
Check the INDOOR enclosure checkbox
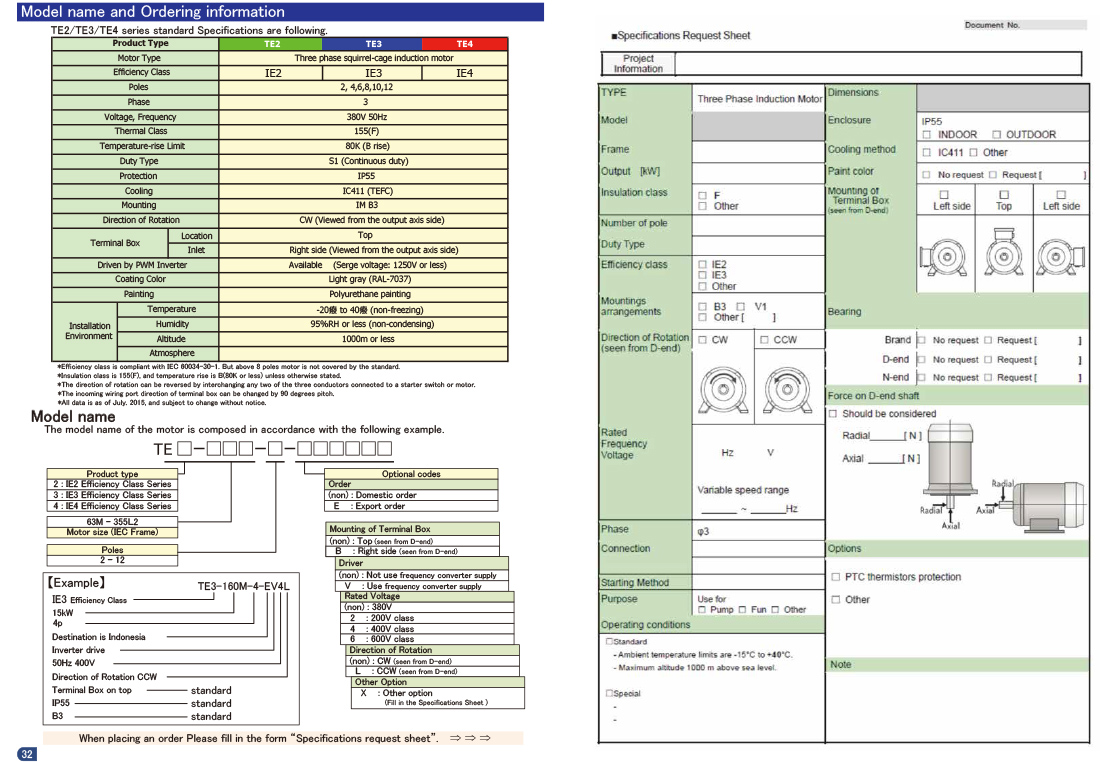[927, 135]
